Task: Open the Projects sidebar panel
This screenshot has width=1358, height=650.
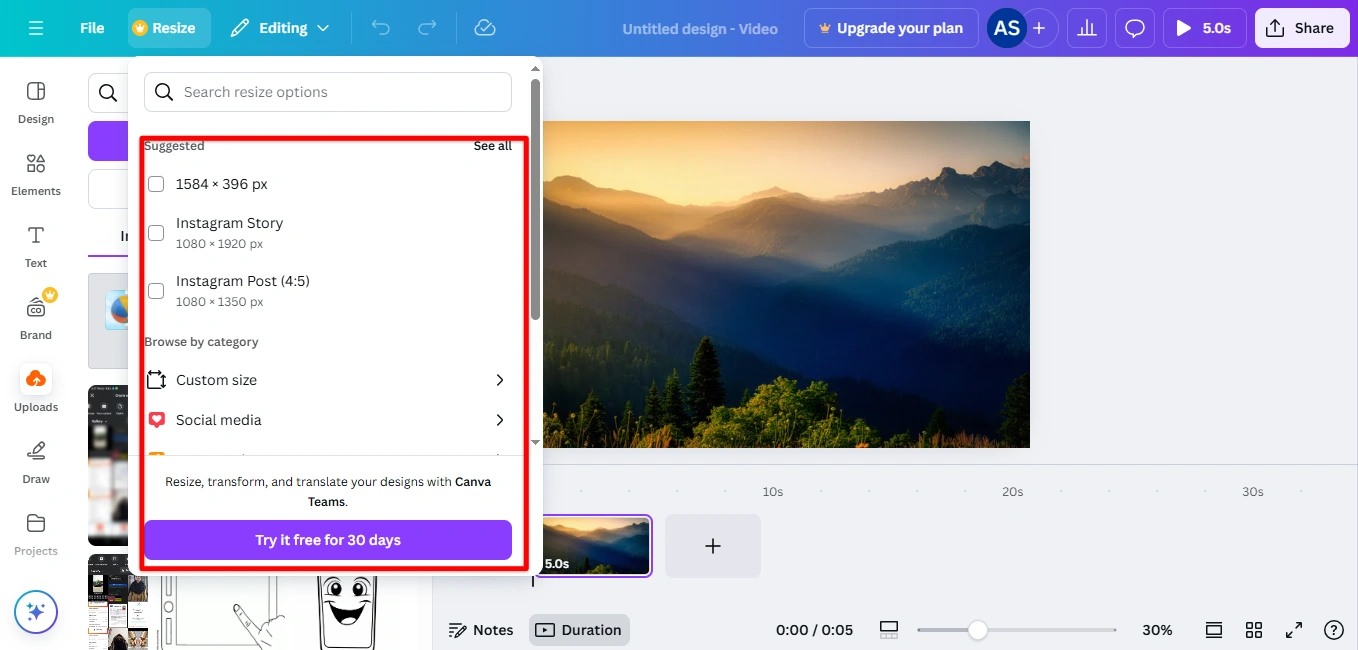Action: (x=36, y=535)
